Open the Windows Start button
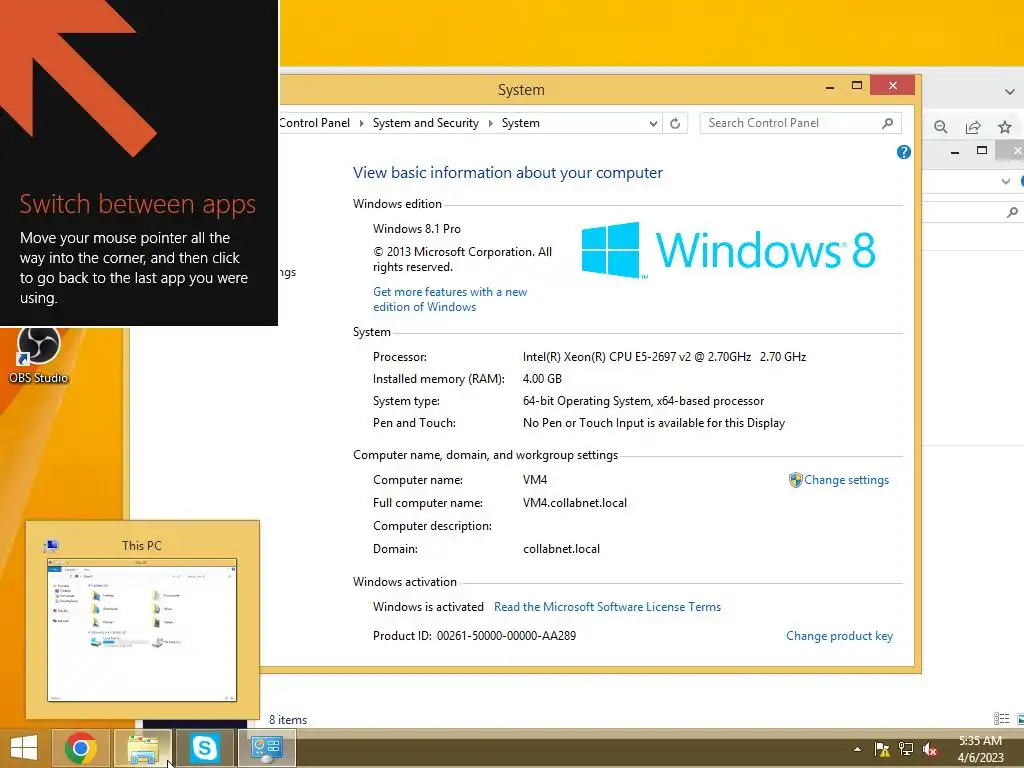 [24, 748]
